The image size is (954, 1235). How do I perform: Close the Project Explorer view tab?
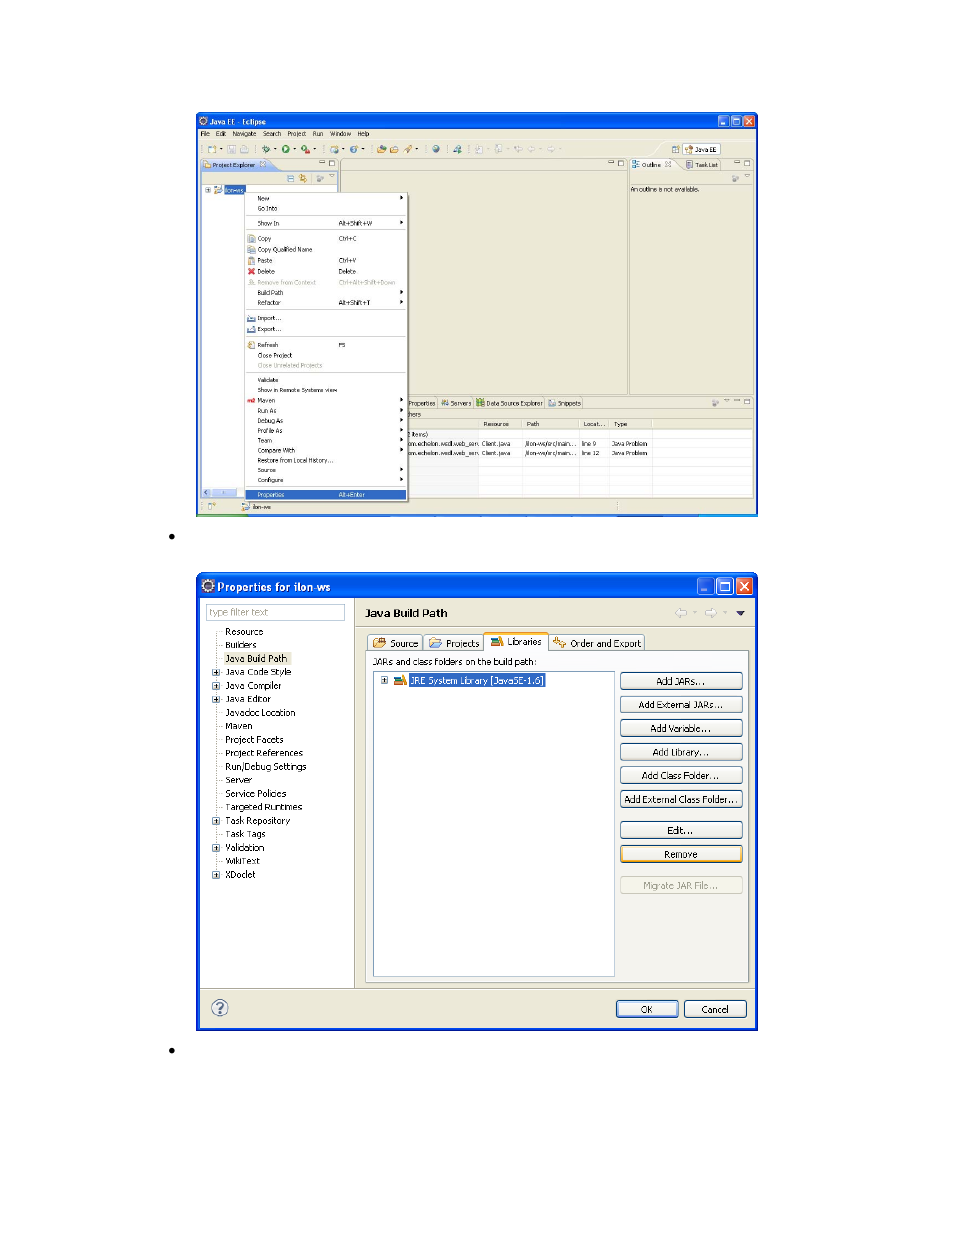click(x=263, y=165)
